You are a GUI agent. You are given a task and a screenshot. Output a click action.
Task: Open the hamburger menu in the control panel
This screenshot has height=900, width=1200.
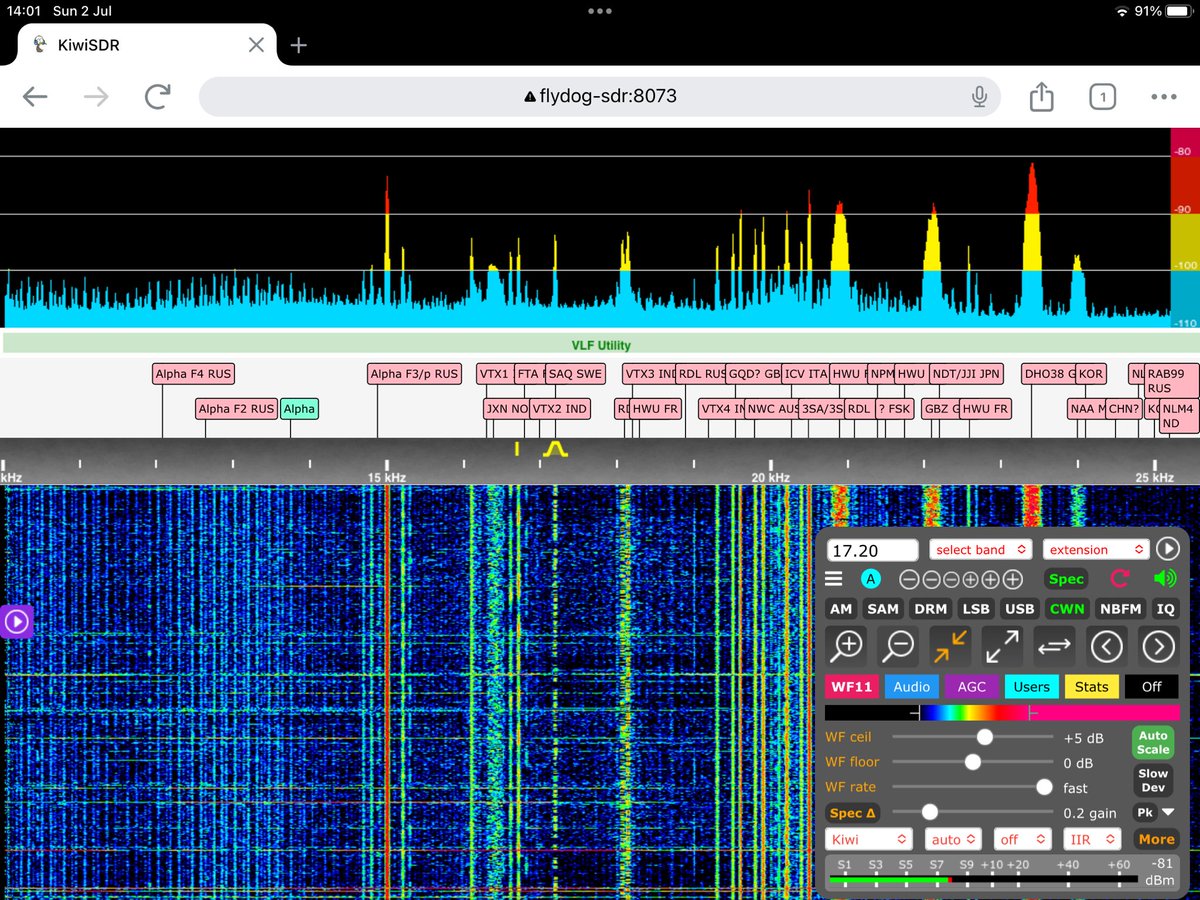click(x=836, y=579)
